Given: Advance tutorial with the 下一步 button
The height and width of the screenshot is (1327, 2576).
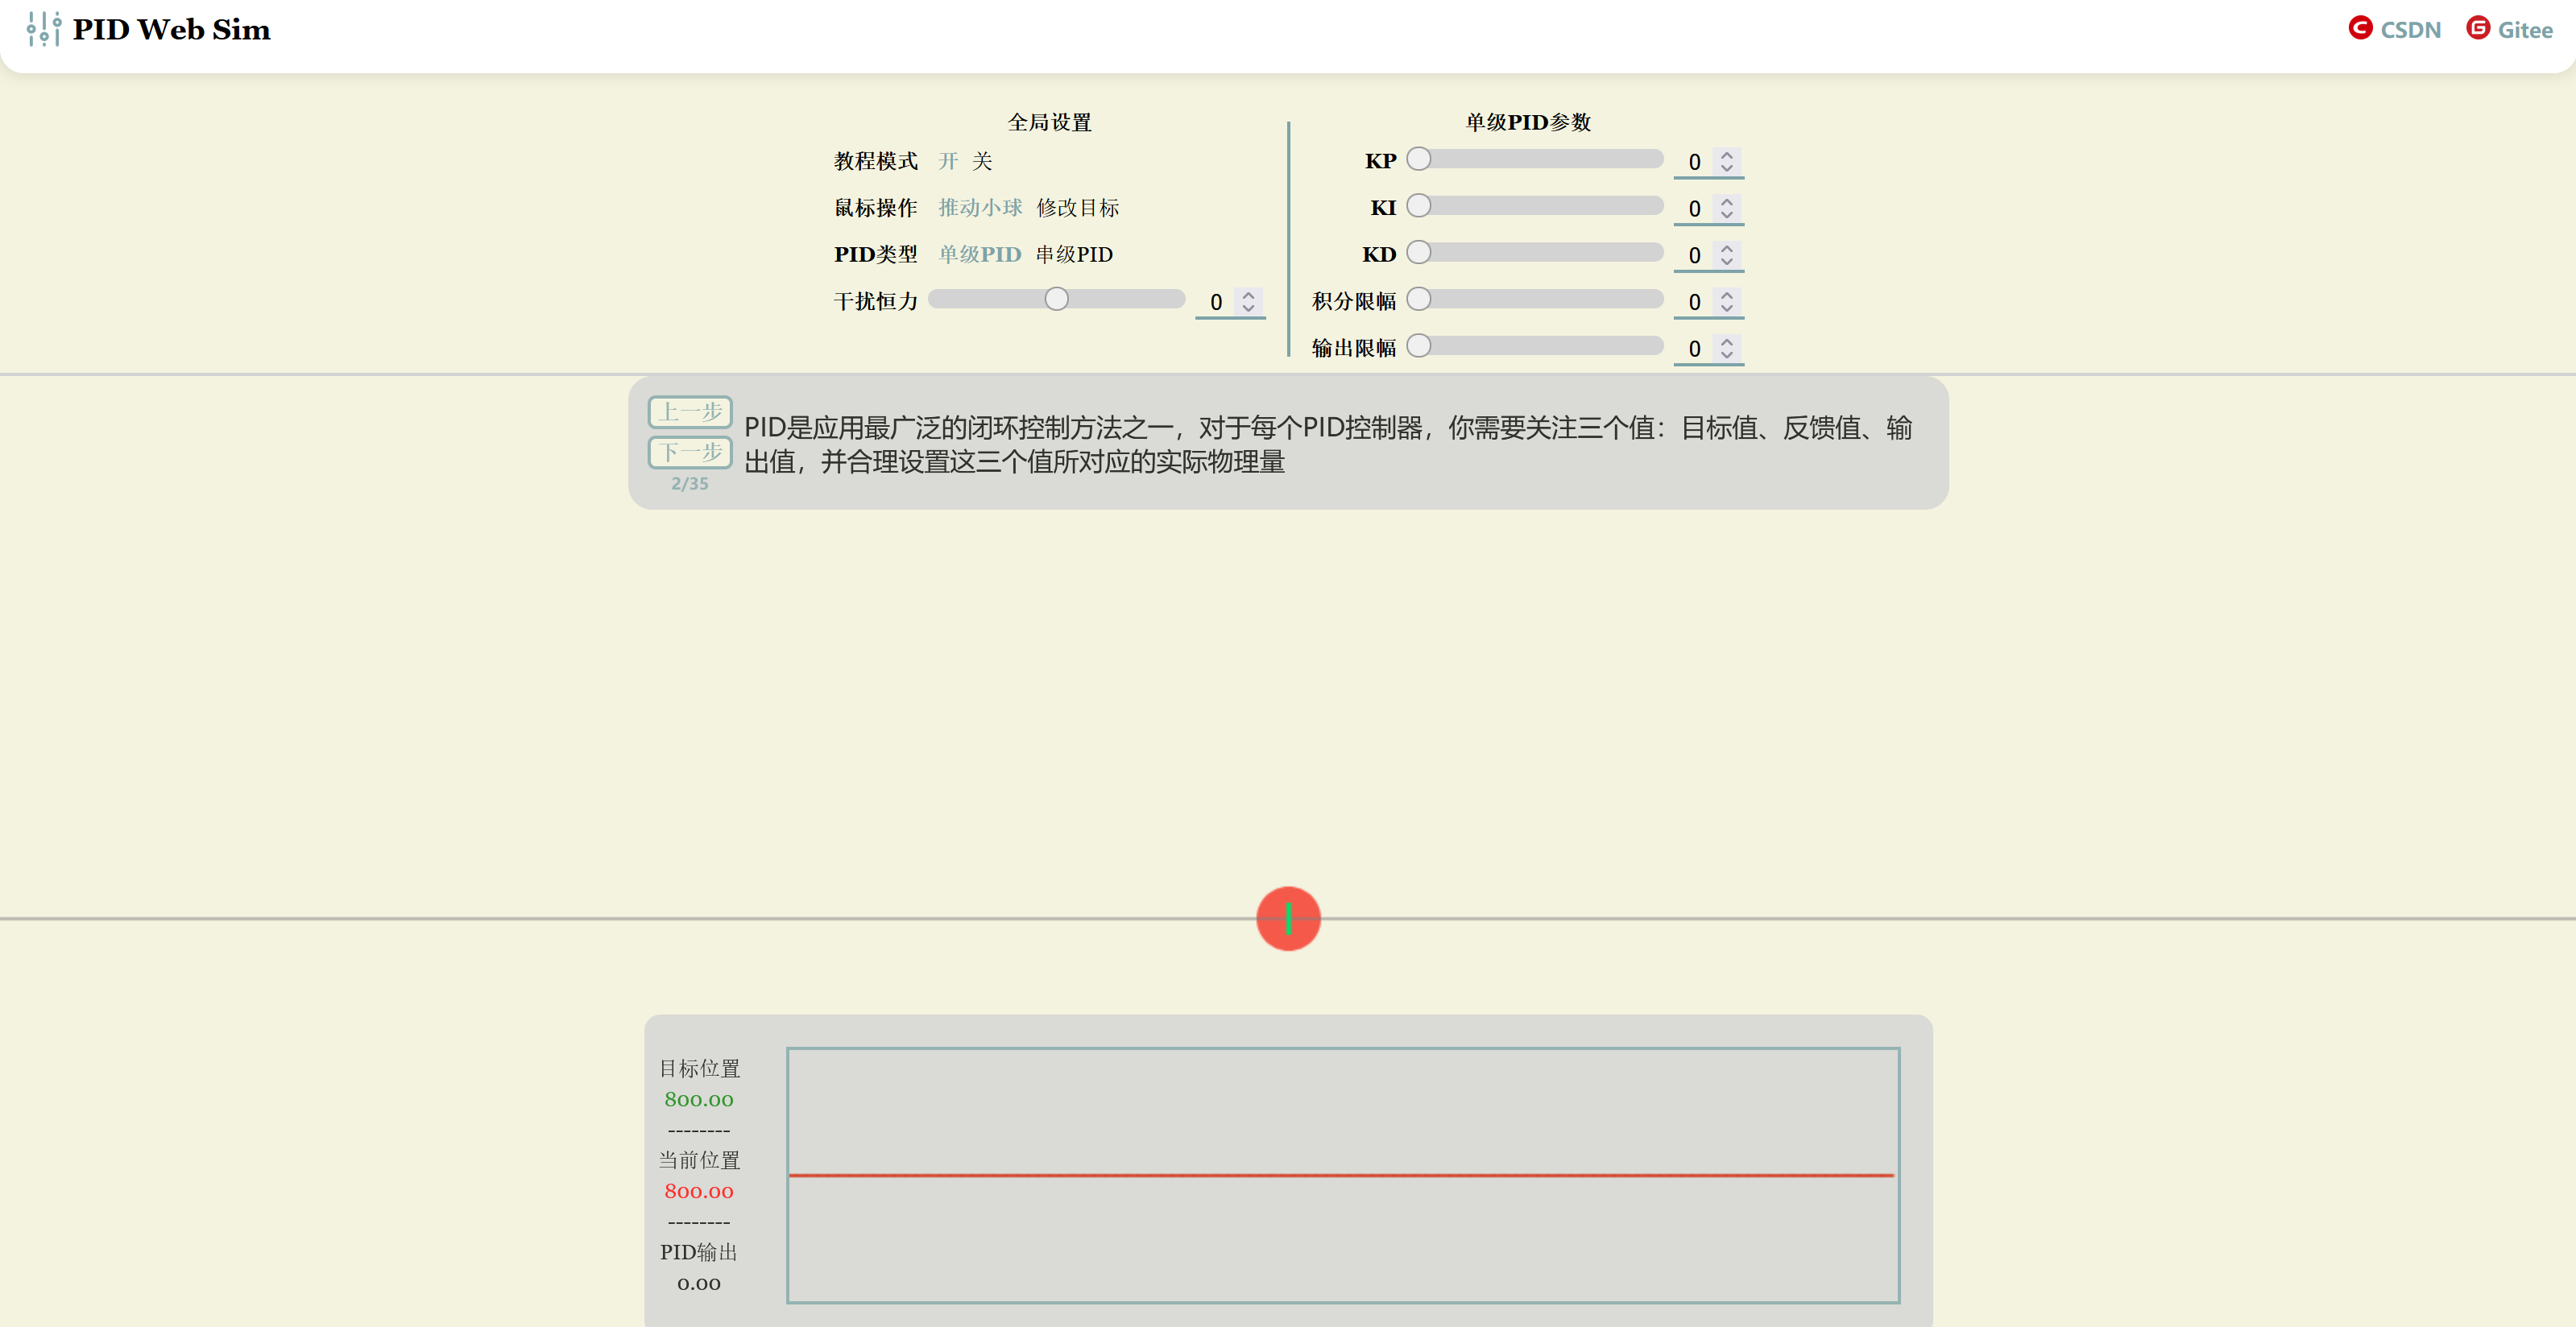Looking at the screenshot, I should click(x=690, y=452).
